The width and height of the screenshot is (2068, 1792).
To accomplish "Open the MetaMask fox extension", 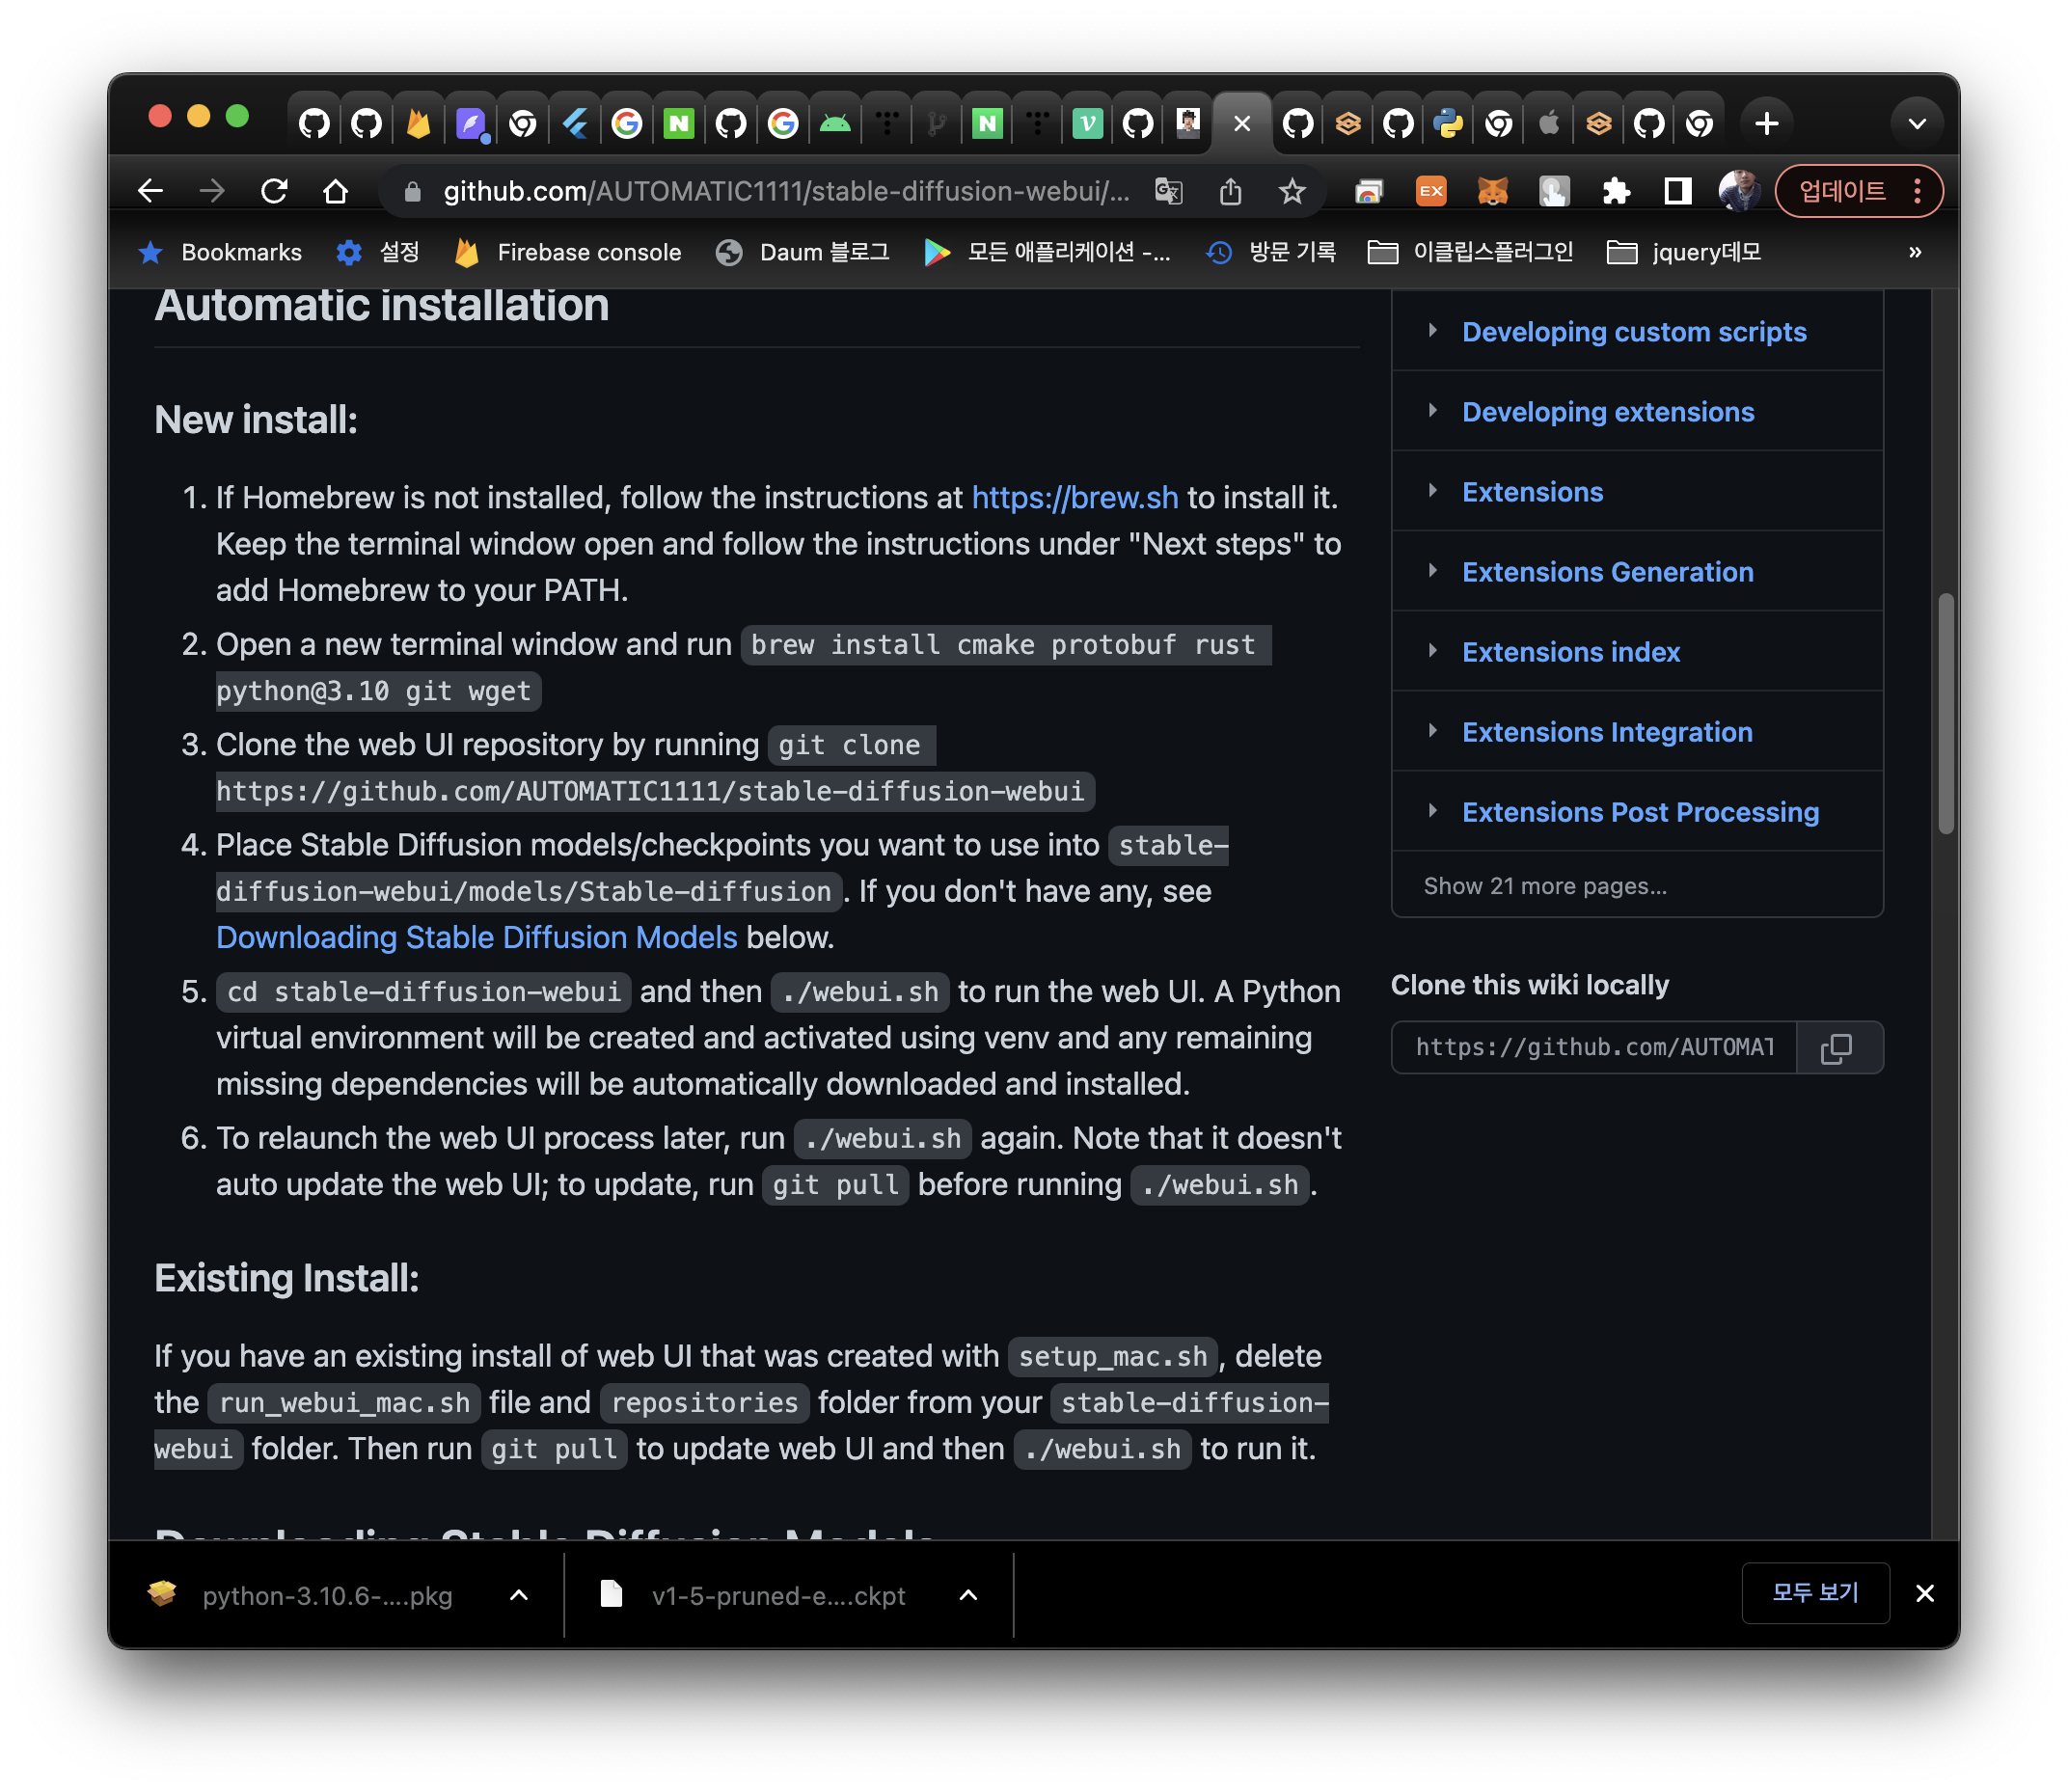I will (x=1492, y=190).
